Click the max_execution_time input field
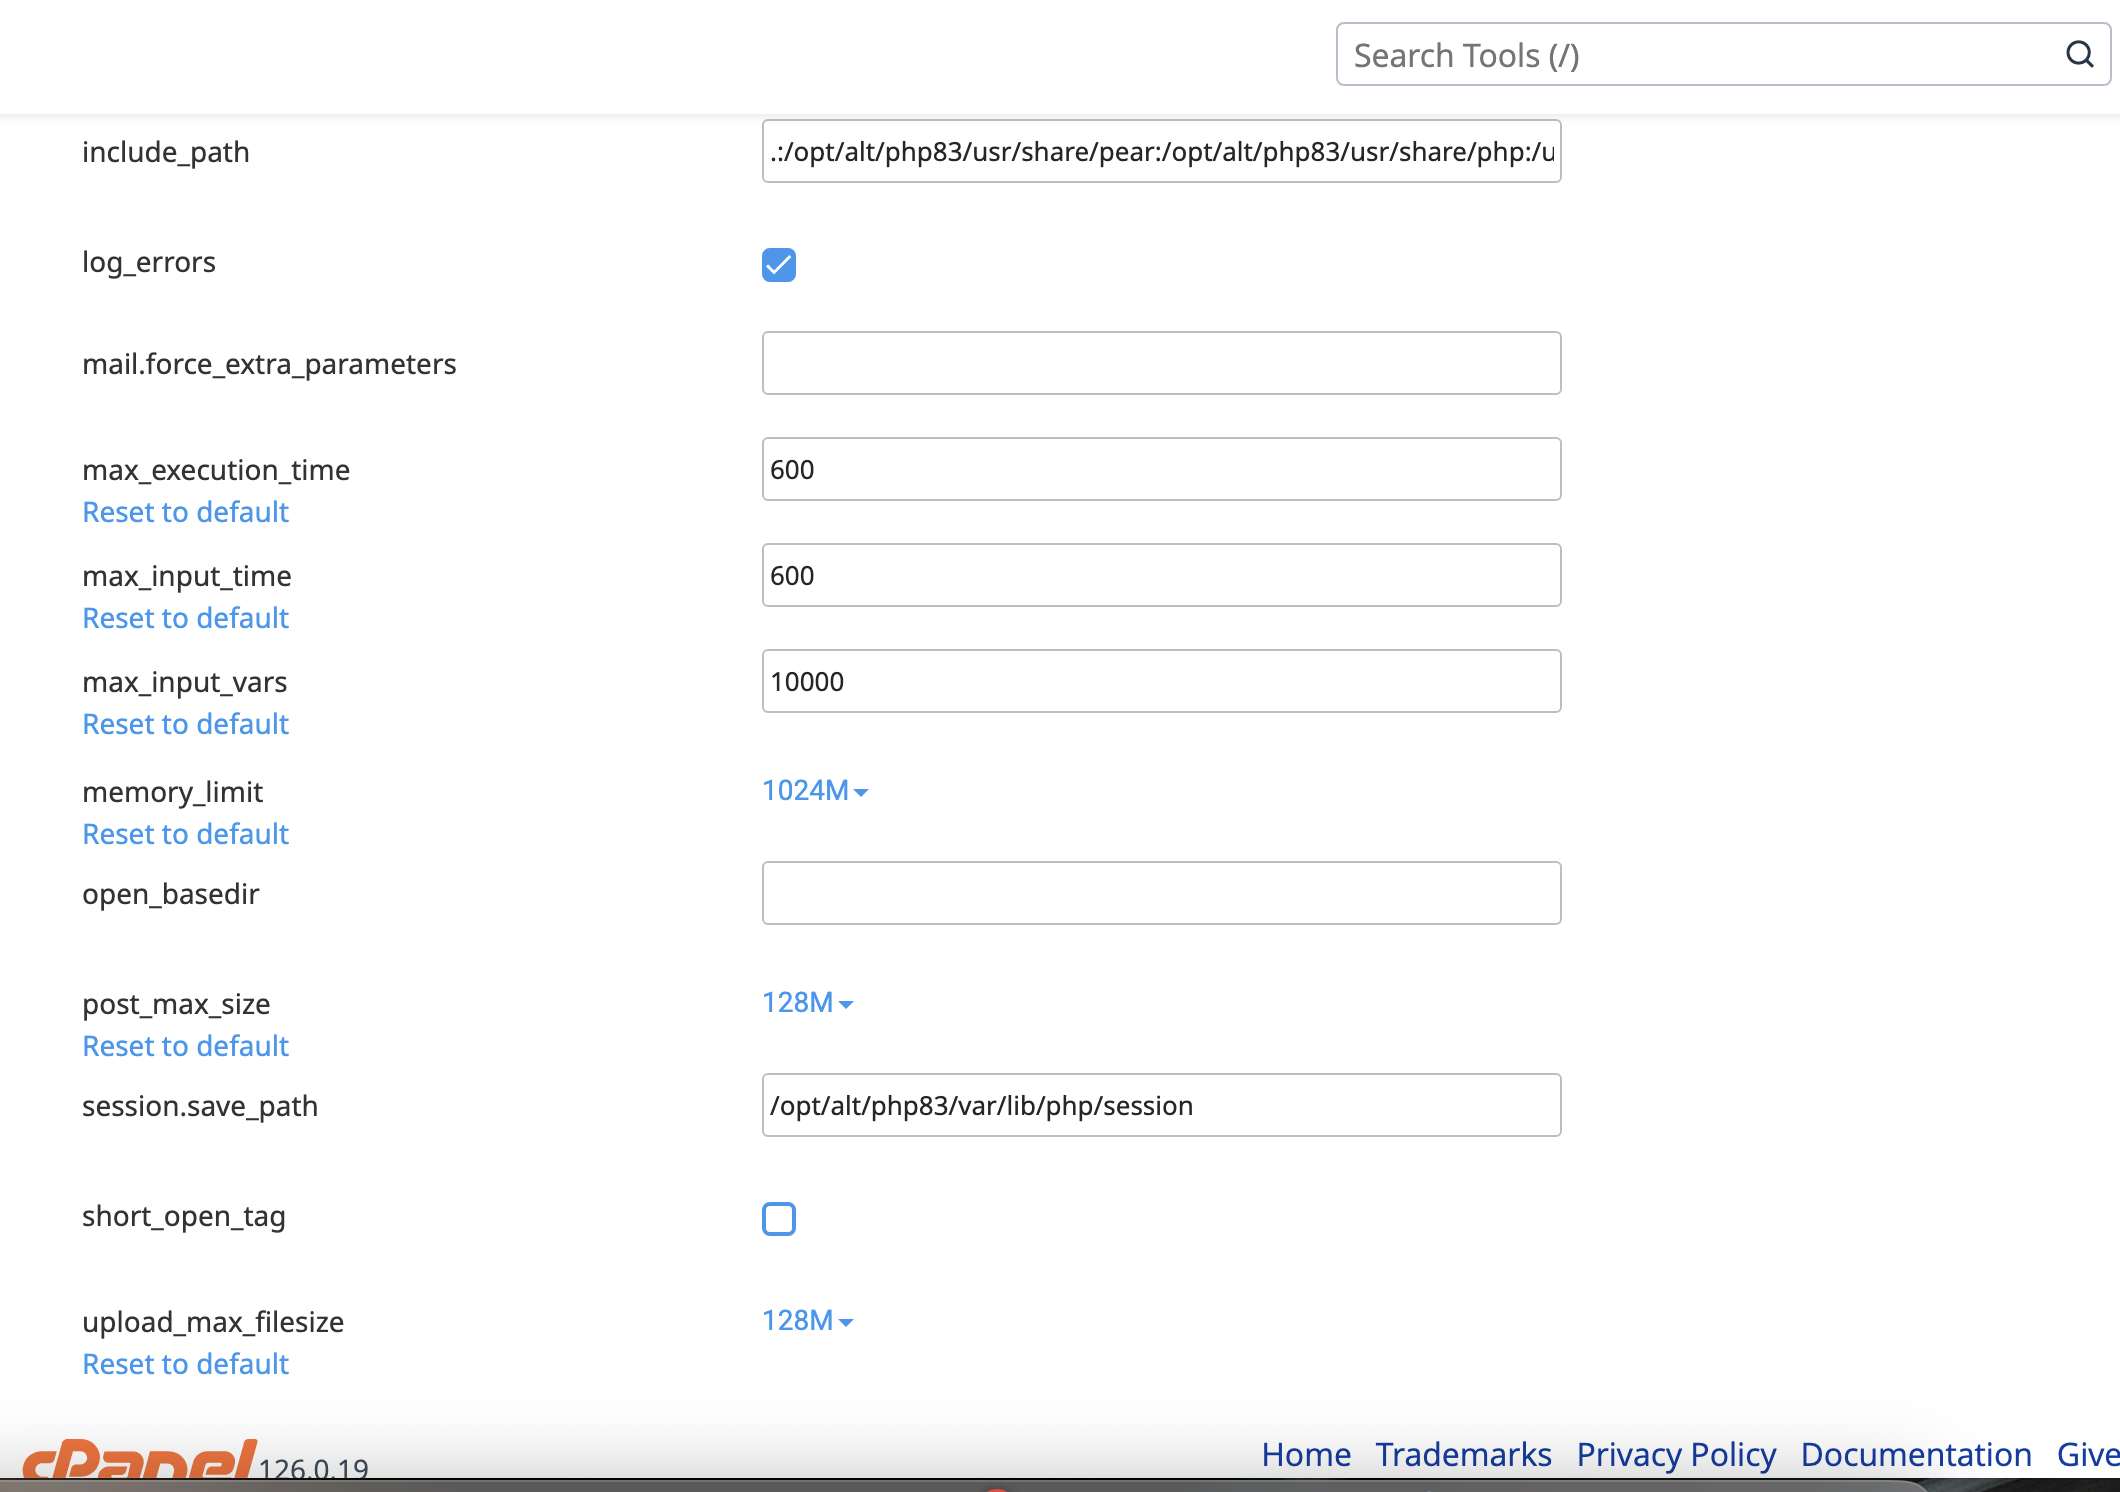The height and width of the screenshot is (1492, 2120). point(1161,469)
